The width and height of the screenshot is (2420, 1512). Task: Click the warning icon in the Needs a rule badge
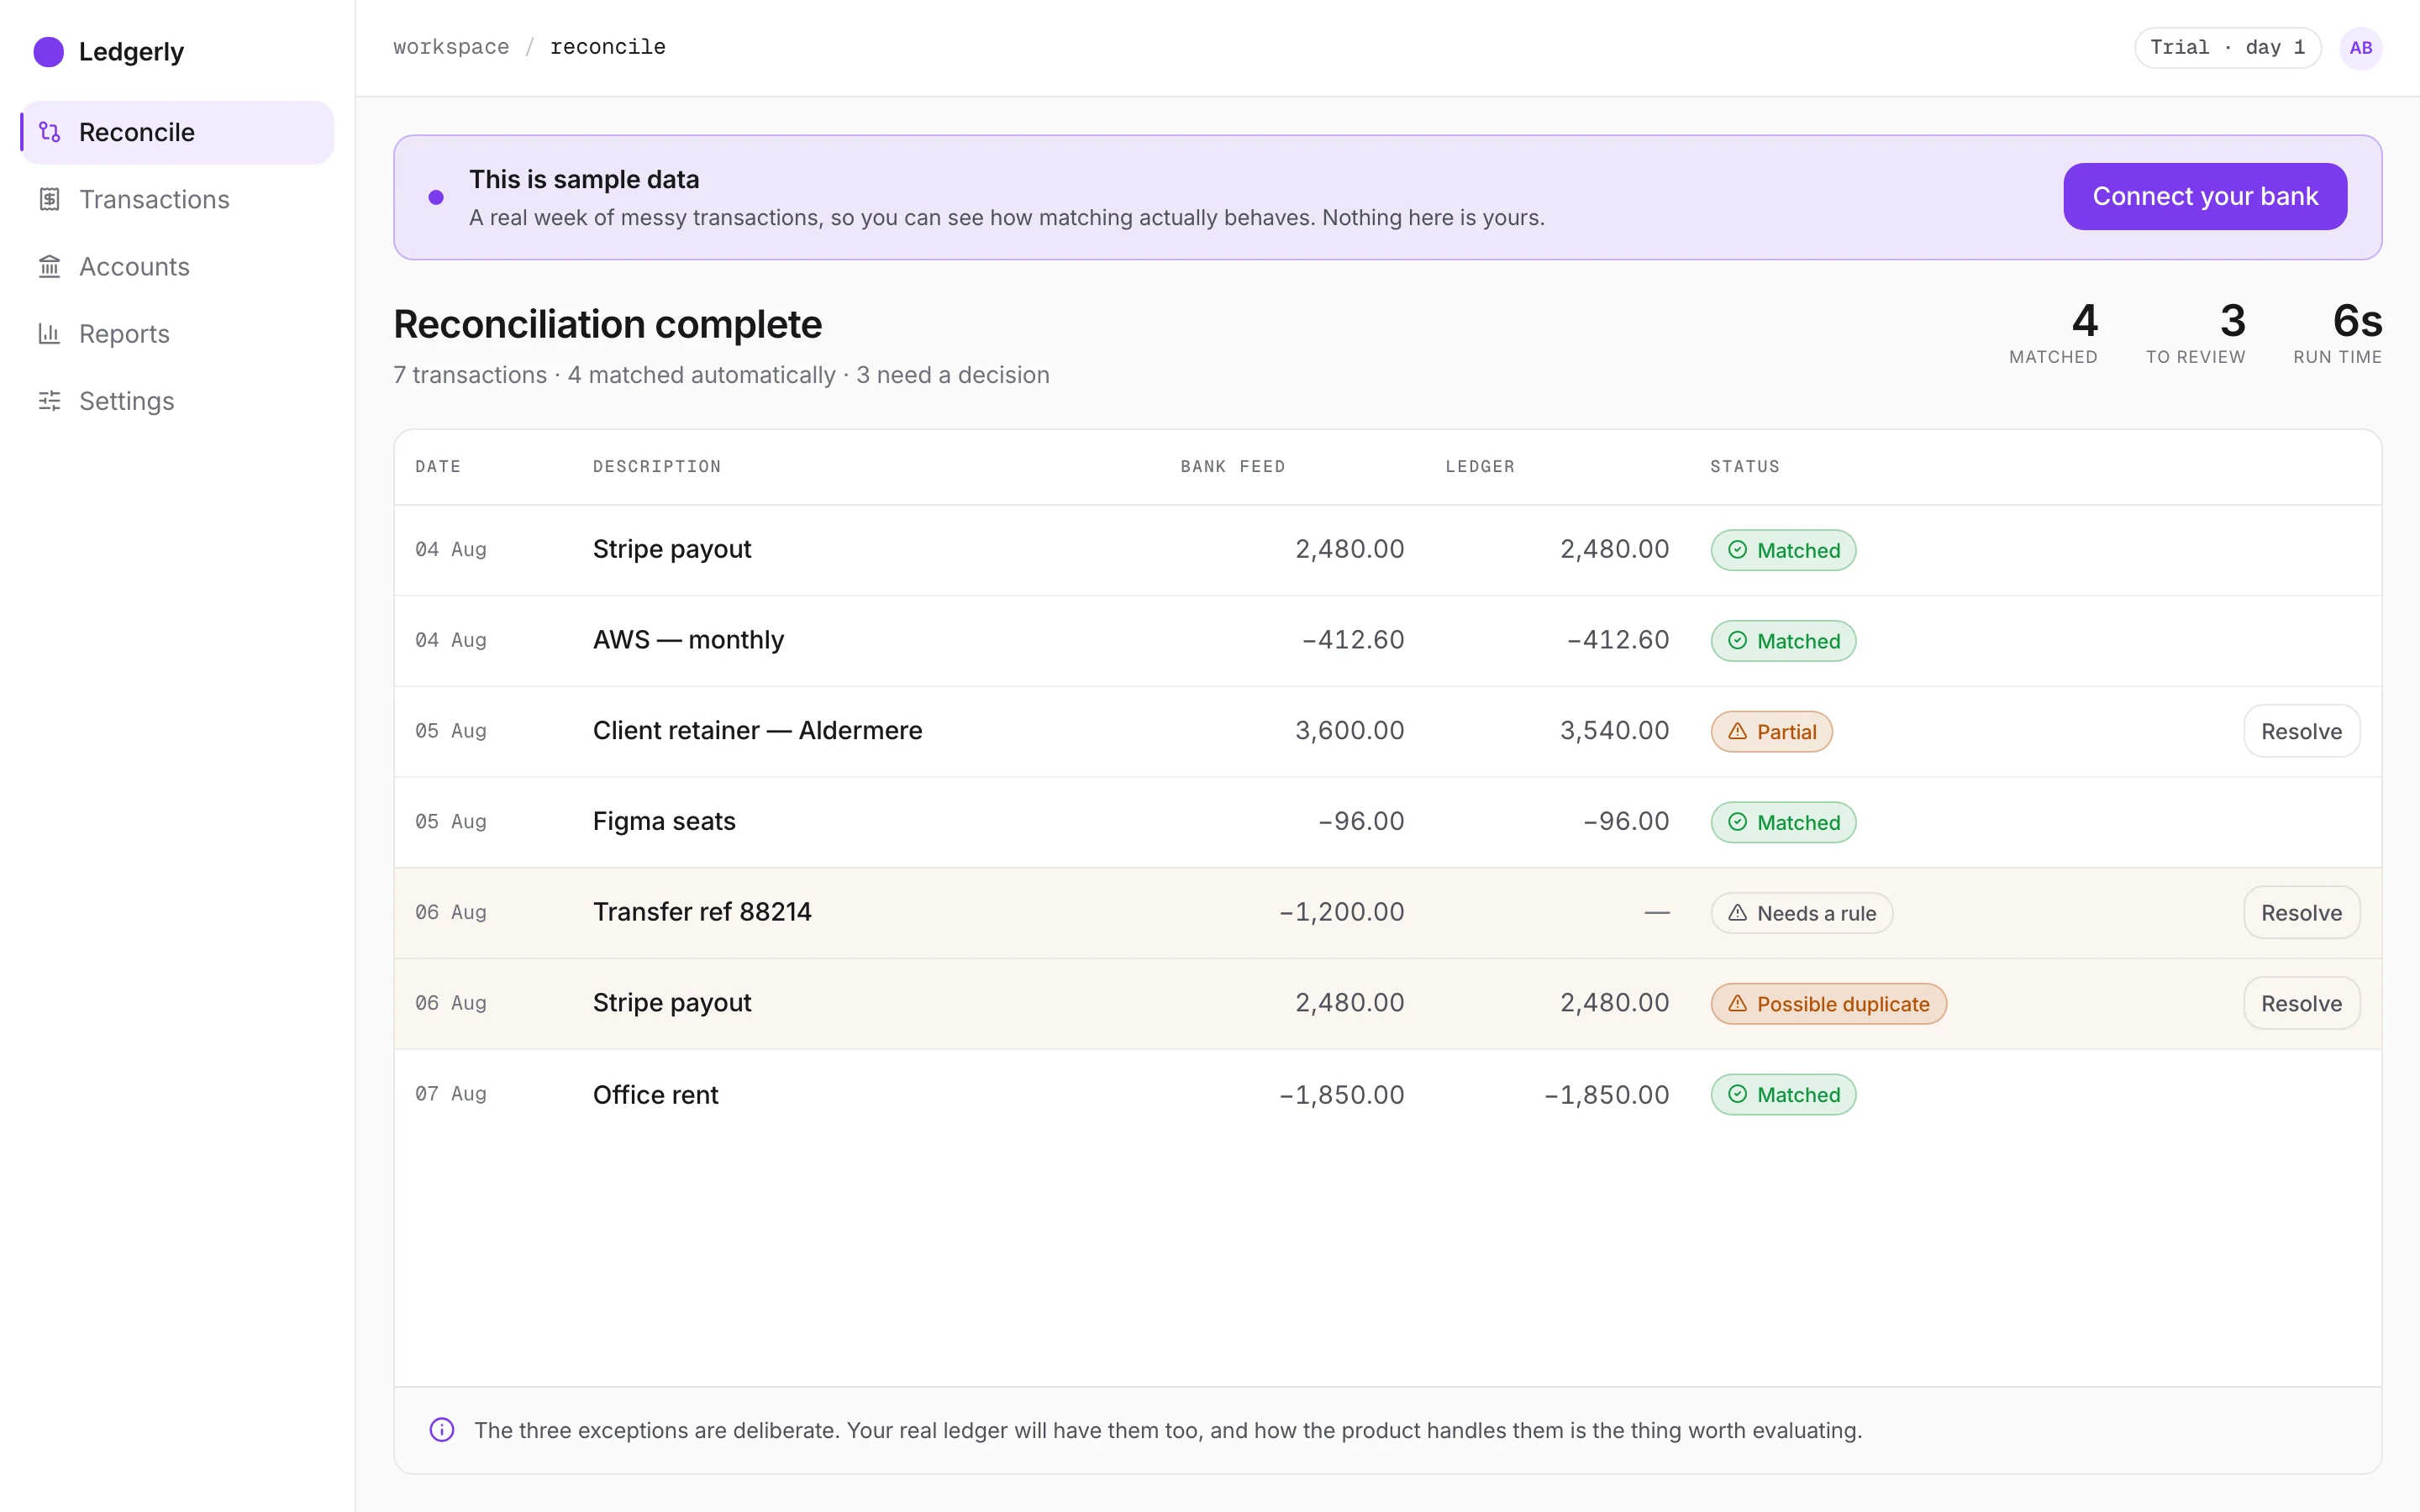click(1738, 913)
